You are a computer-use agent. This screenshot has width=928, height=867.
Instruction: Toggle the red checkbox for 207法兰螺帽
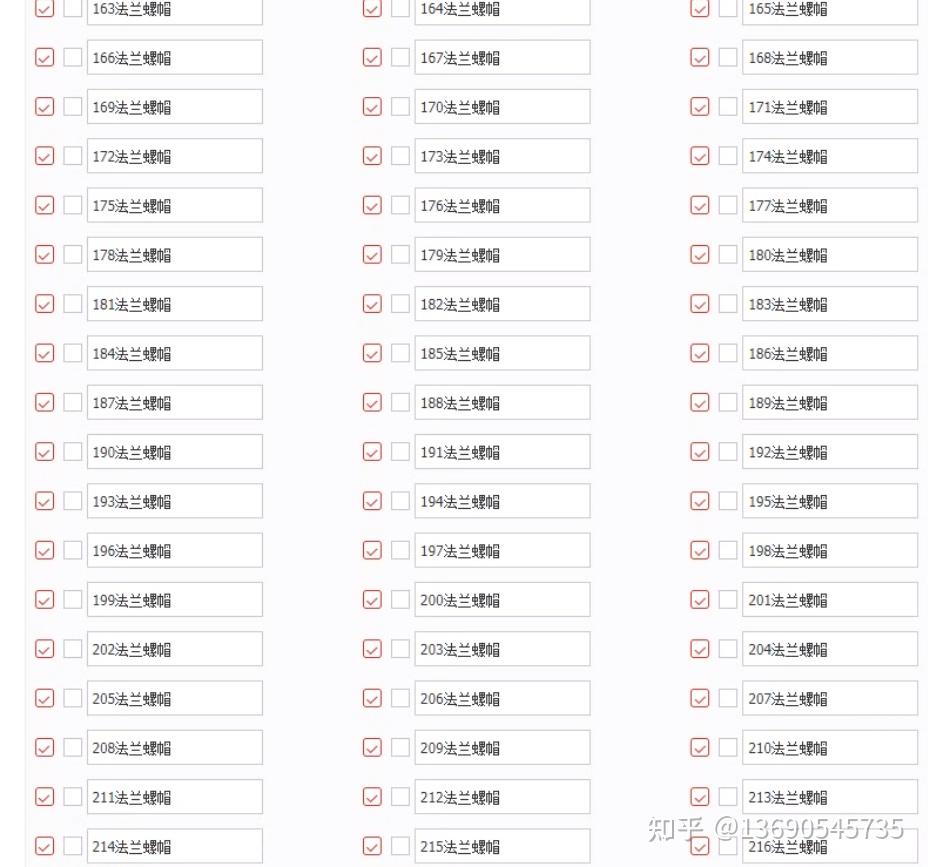click(700, 698)
